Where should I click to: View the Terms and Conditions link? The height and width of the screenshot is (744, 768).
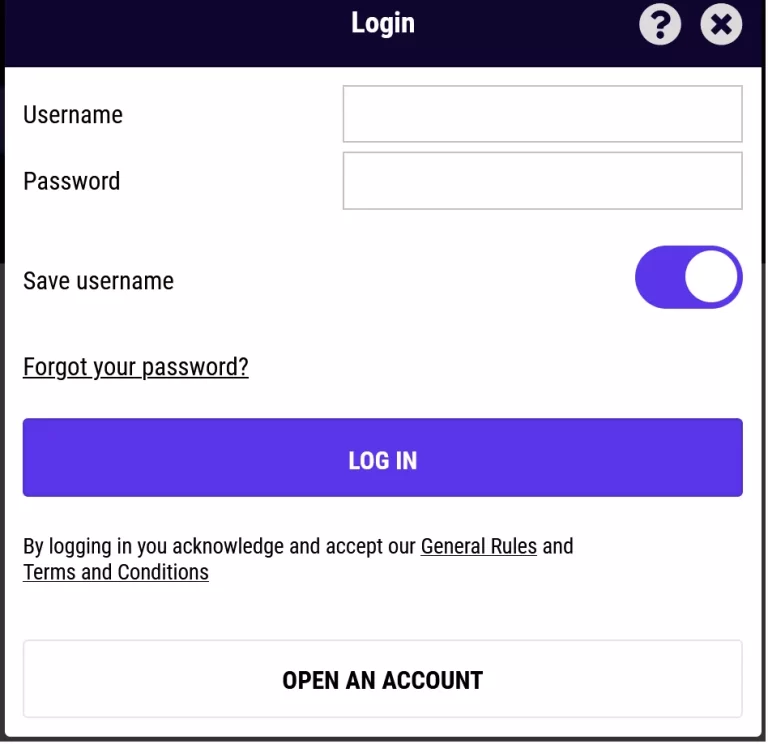[116, 572]
